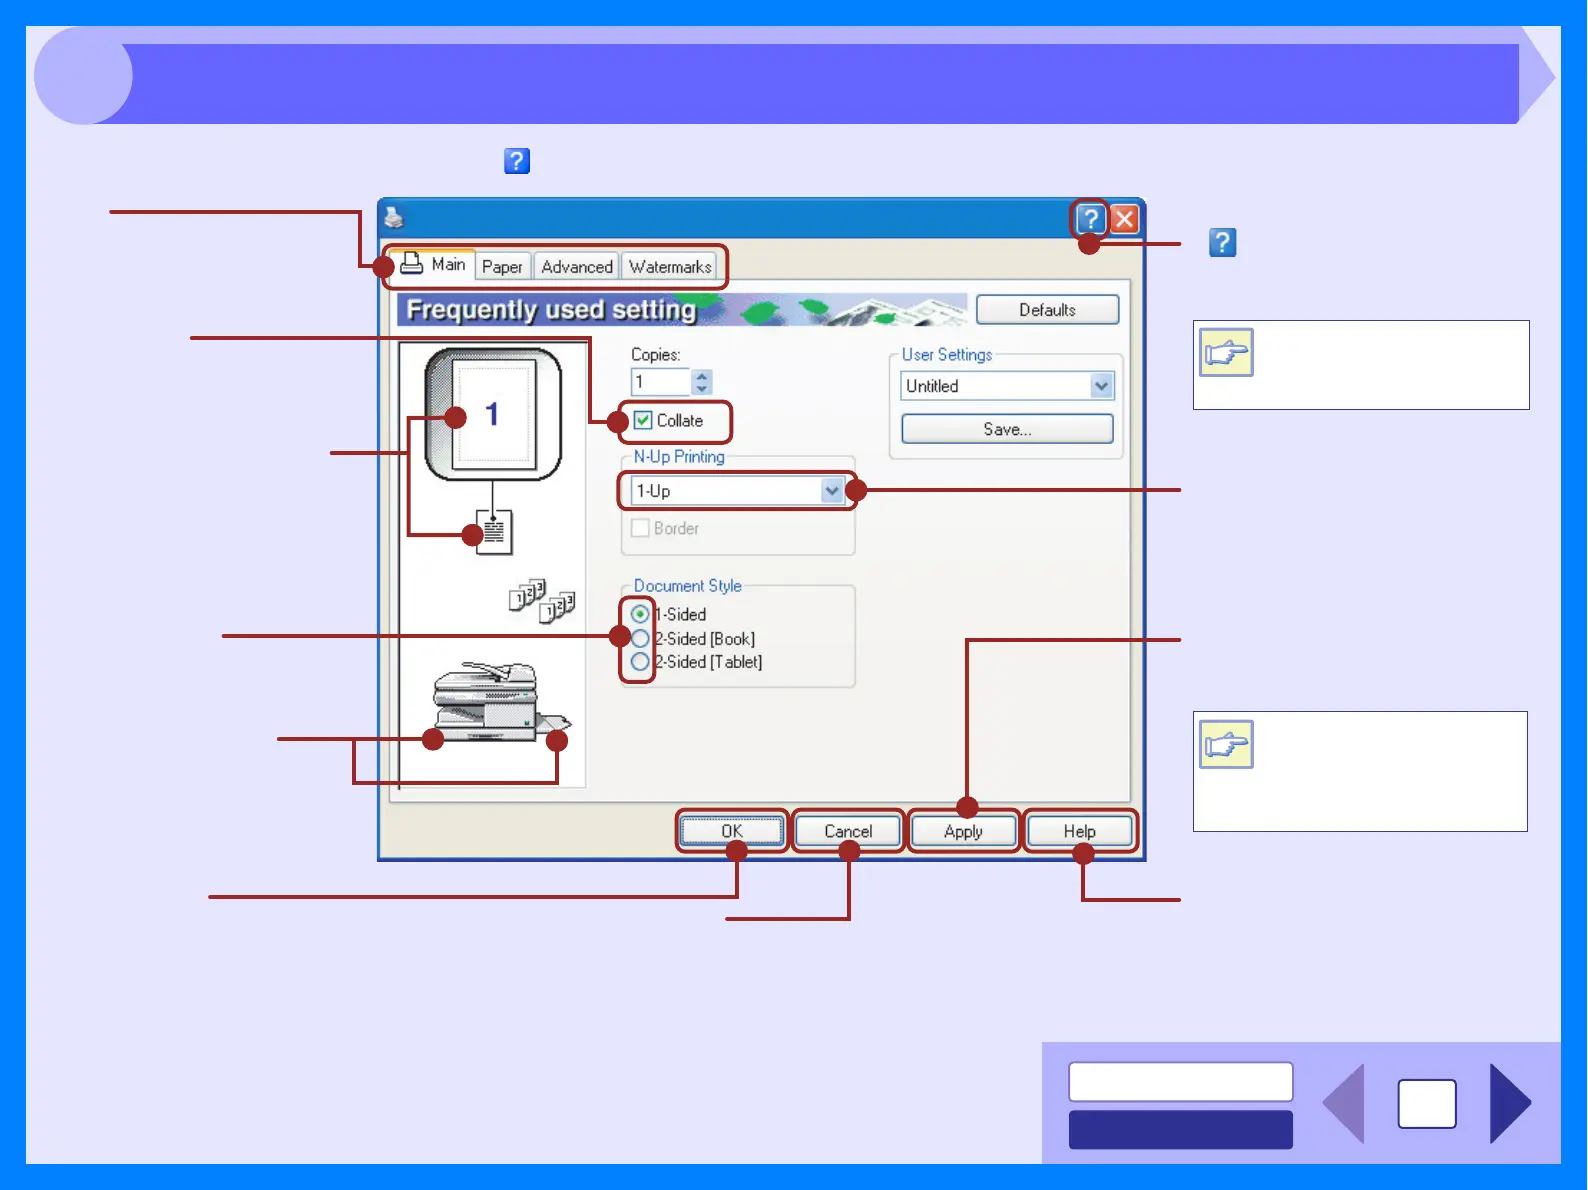Switch to the Main tab
Screen dimensions: 1588x1190
[x=432, y=265]
